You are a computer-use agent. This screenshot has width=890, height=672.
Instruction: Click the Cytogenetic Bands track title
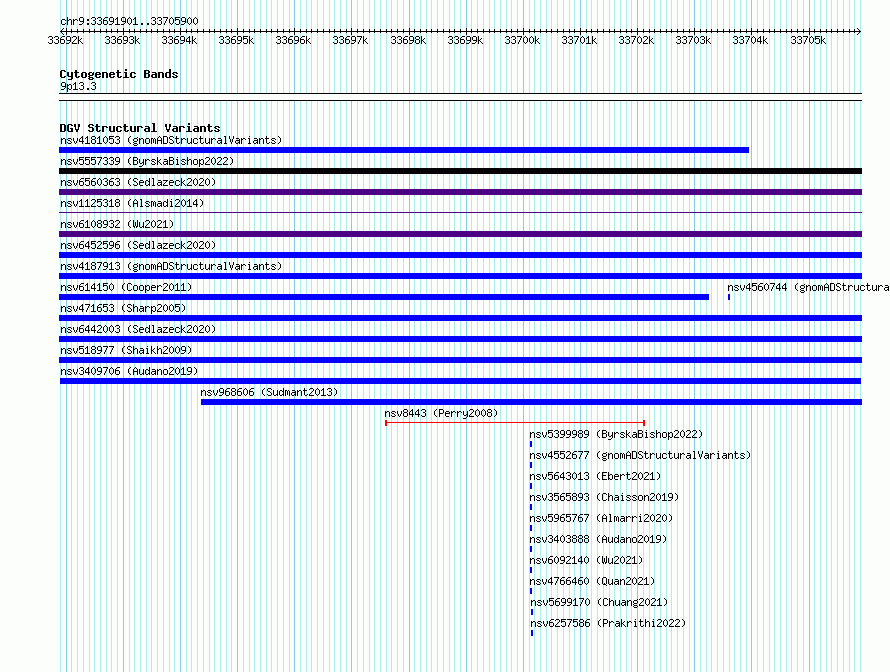pos(119,74)
